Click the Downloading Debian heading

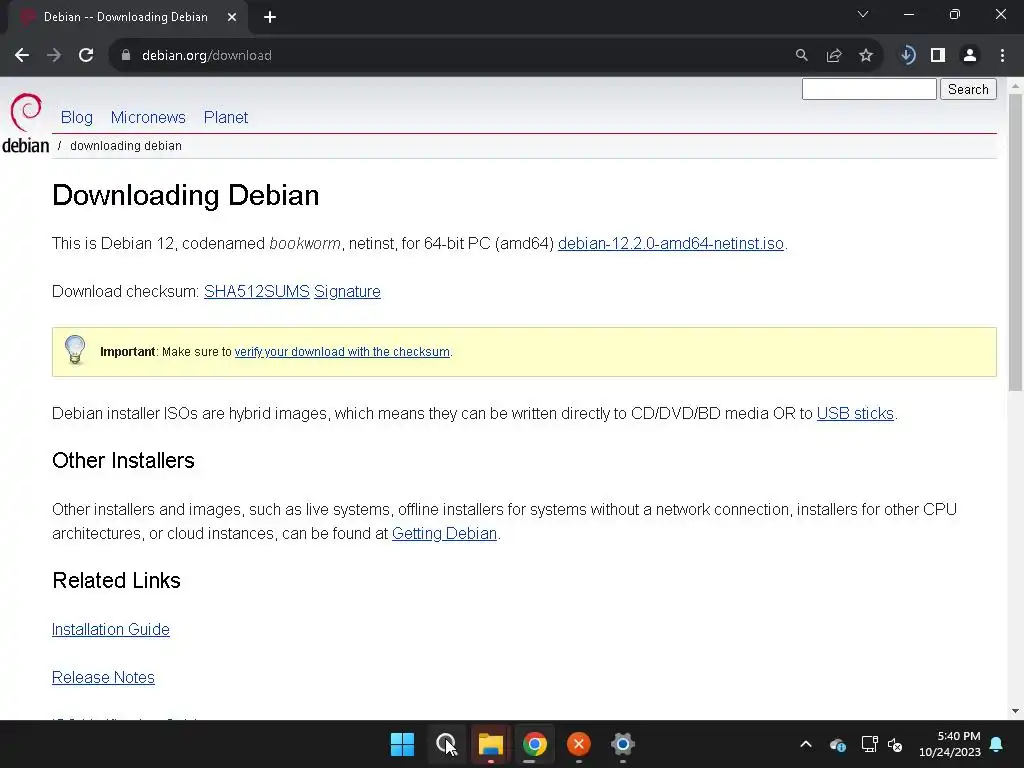click(185, 195)
